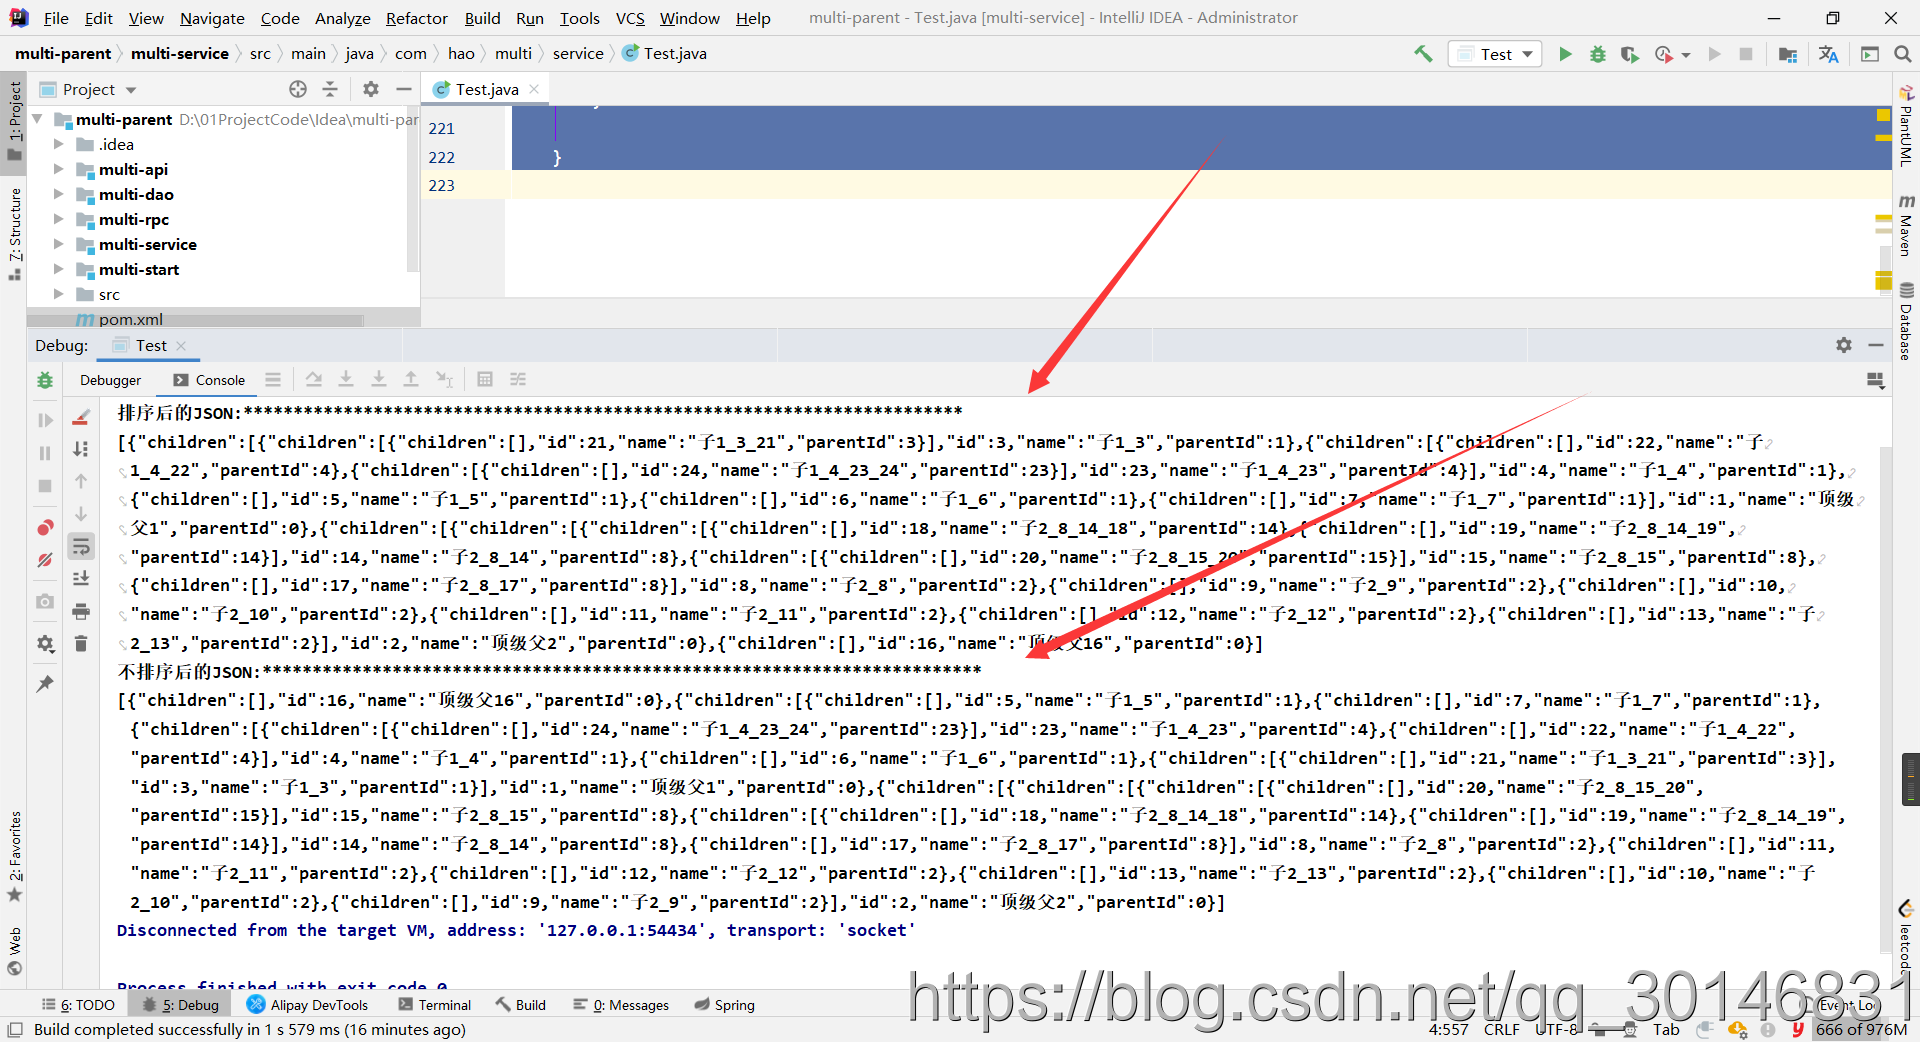Open the Navigate menu
Screen dimensions: 1920x1042
pos(212,18)
